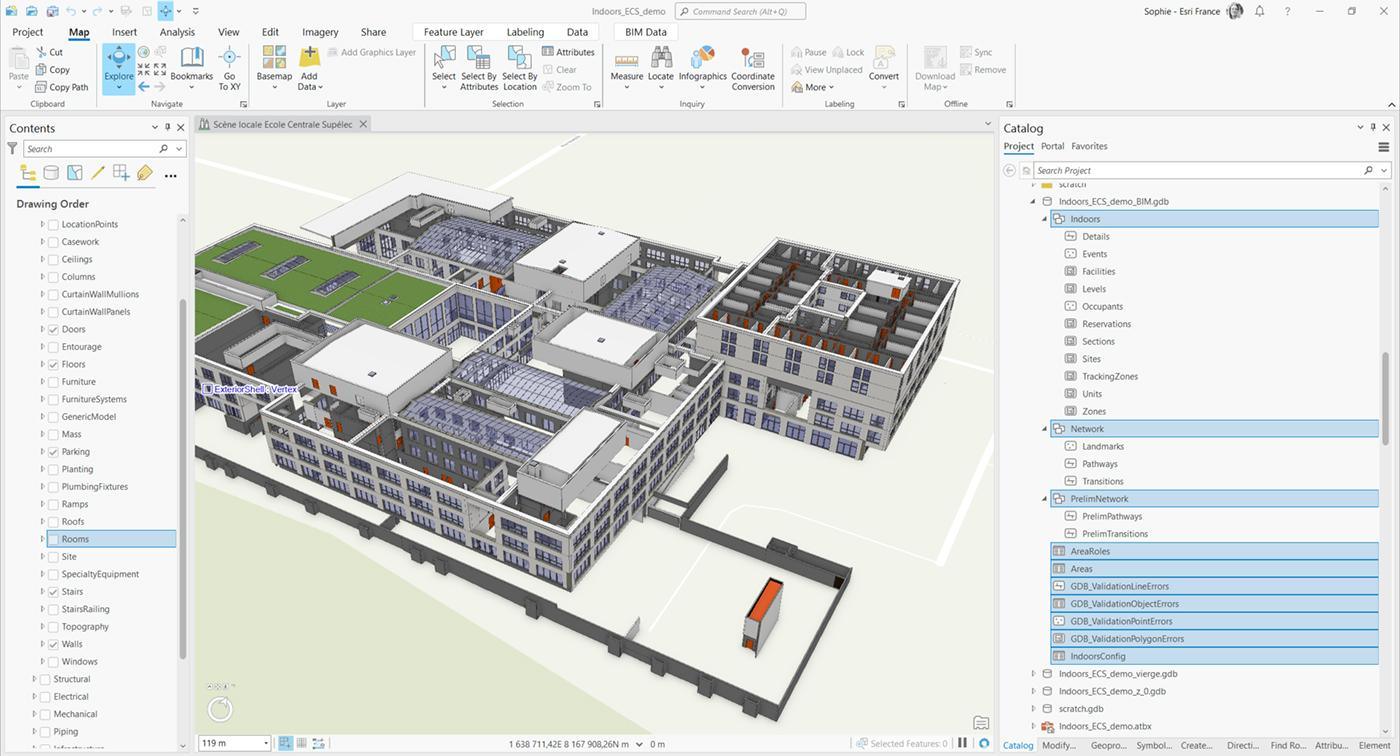Click the Zoom To selection button
Screen dimensions: 1400x756
click(x=568, y=87)
